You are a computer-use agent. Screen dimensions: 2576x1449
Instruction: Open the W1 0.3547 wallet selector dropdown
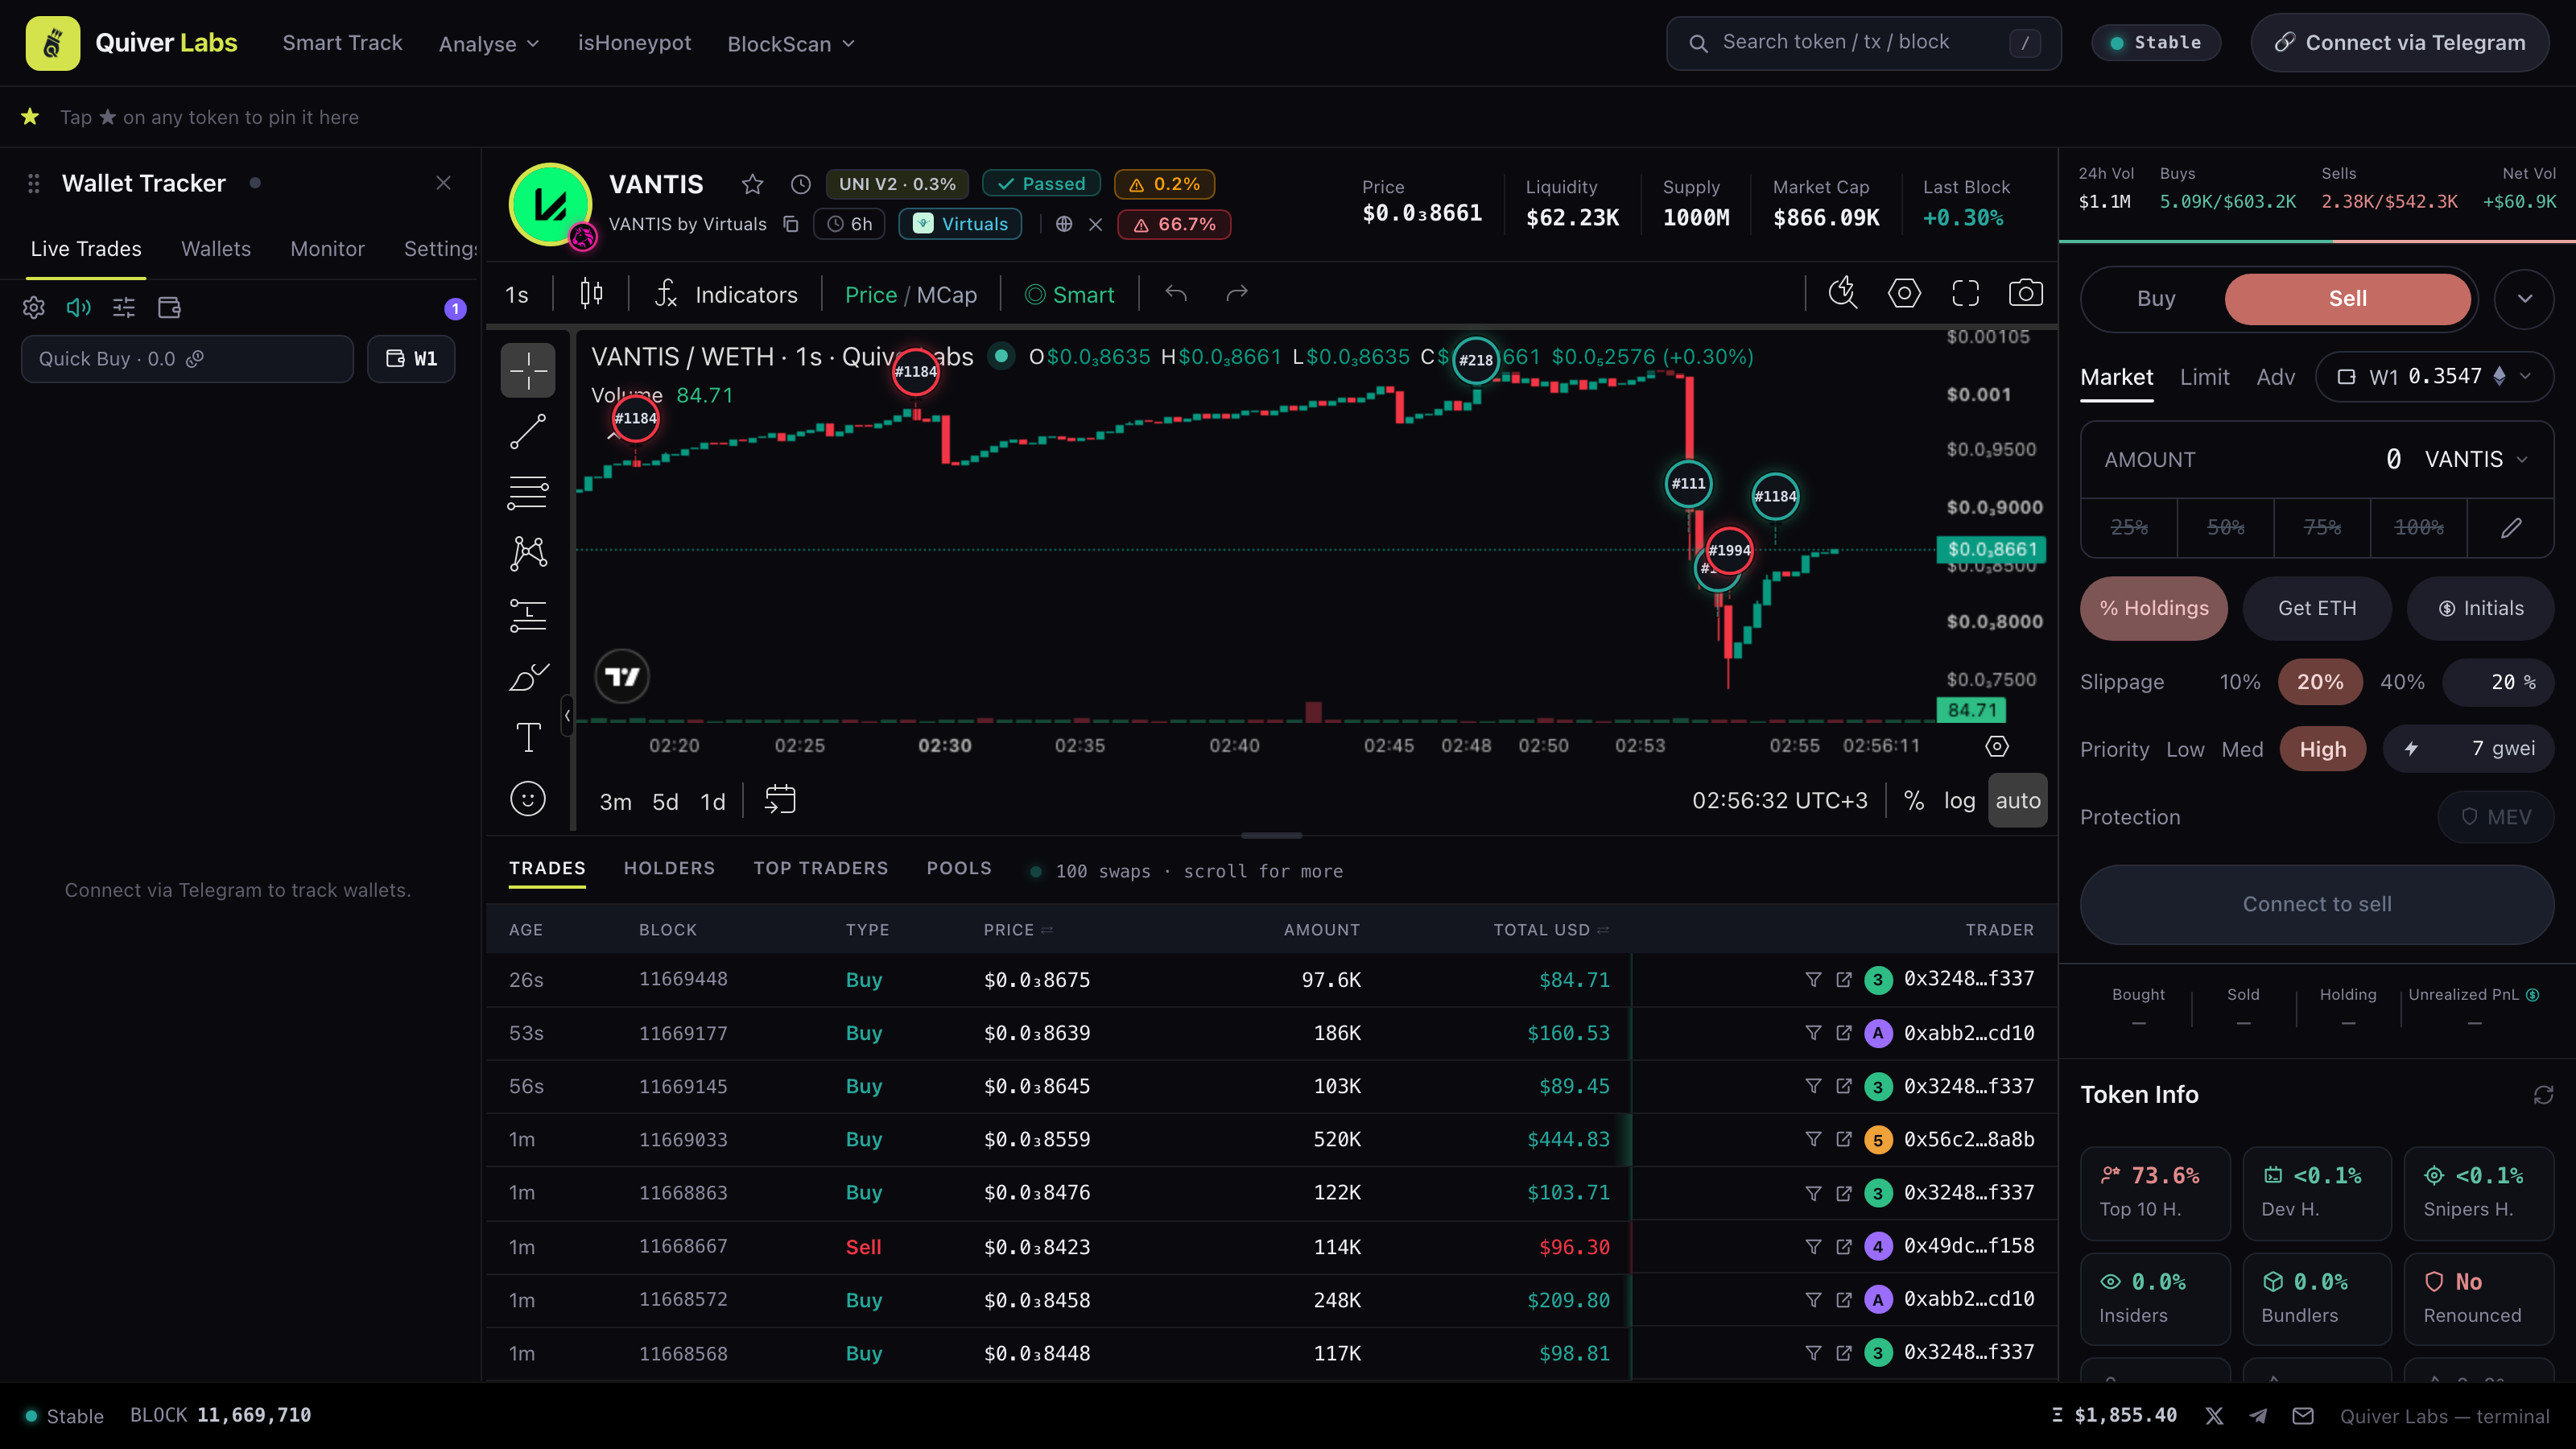click(x=2434, y=377)
